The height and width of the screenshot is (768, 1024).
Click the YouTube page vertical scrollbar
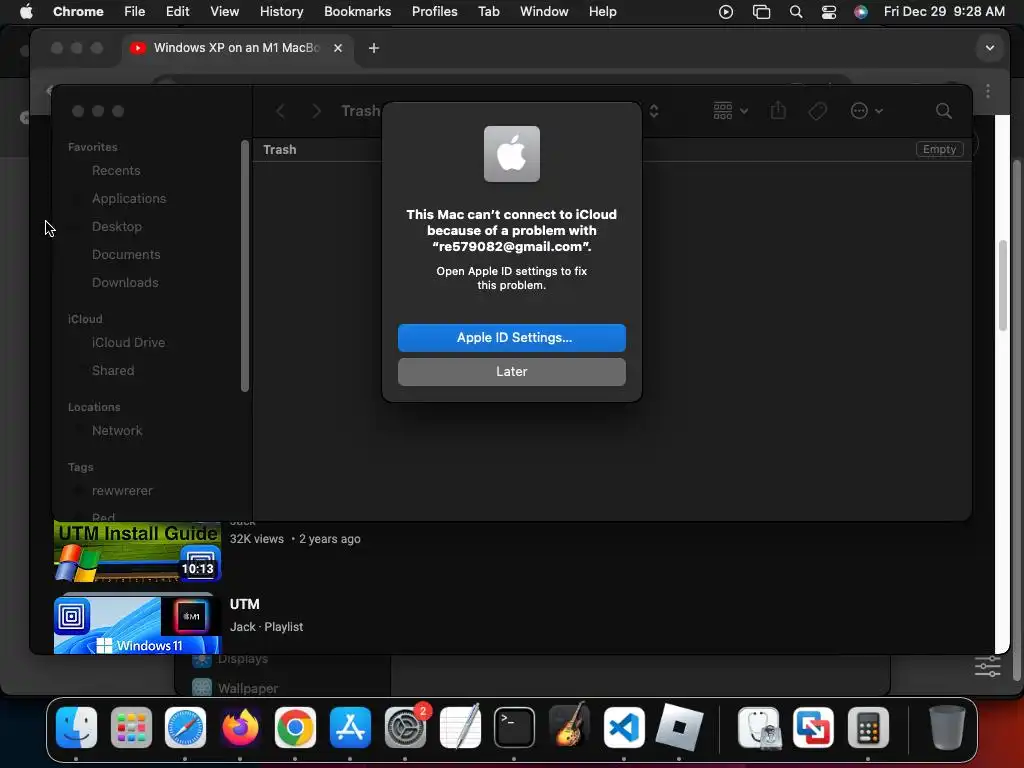[1003, 285]
